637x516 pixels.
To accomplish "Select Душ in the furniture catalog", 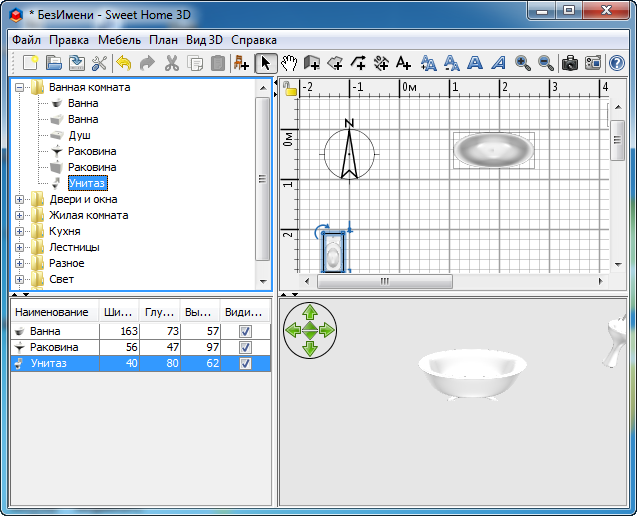I will tap(79, 135).
